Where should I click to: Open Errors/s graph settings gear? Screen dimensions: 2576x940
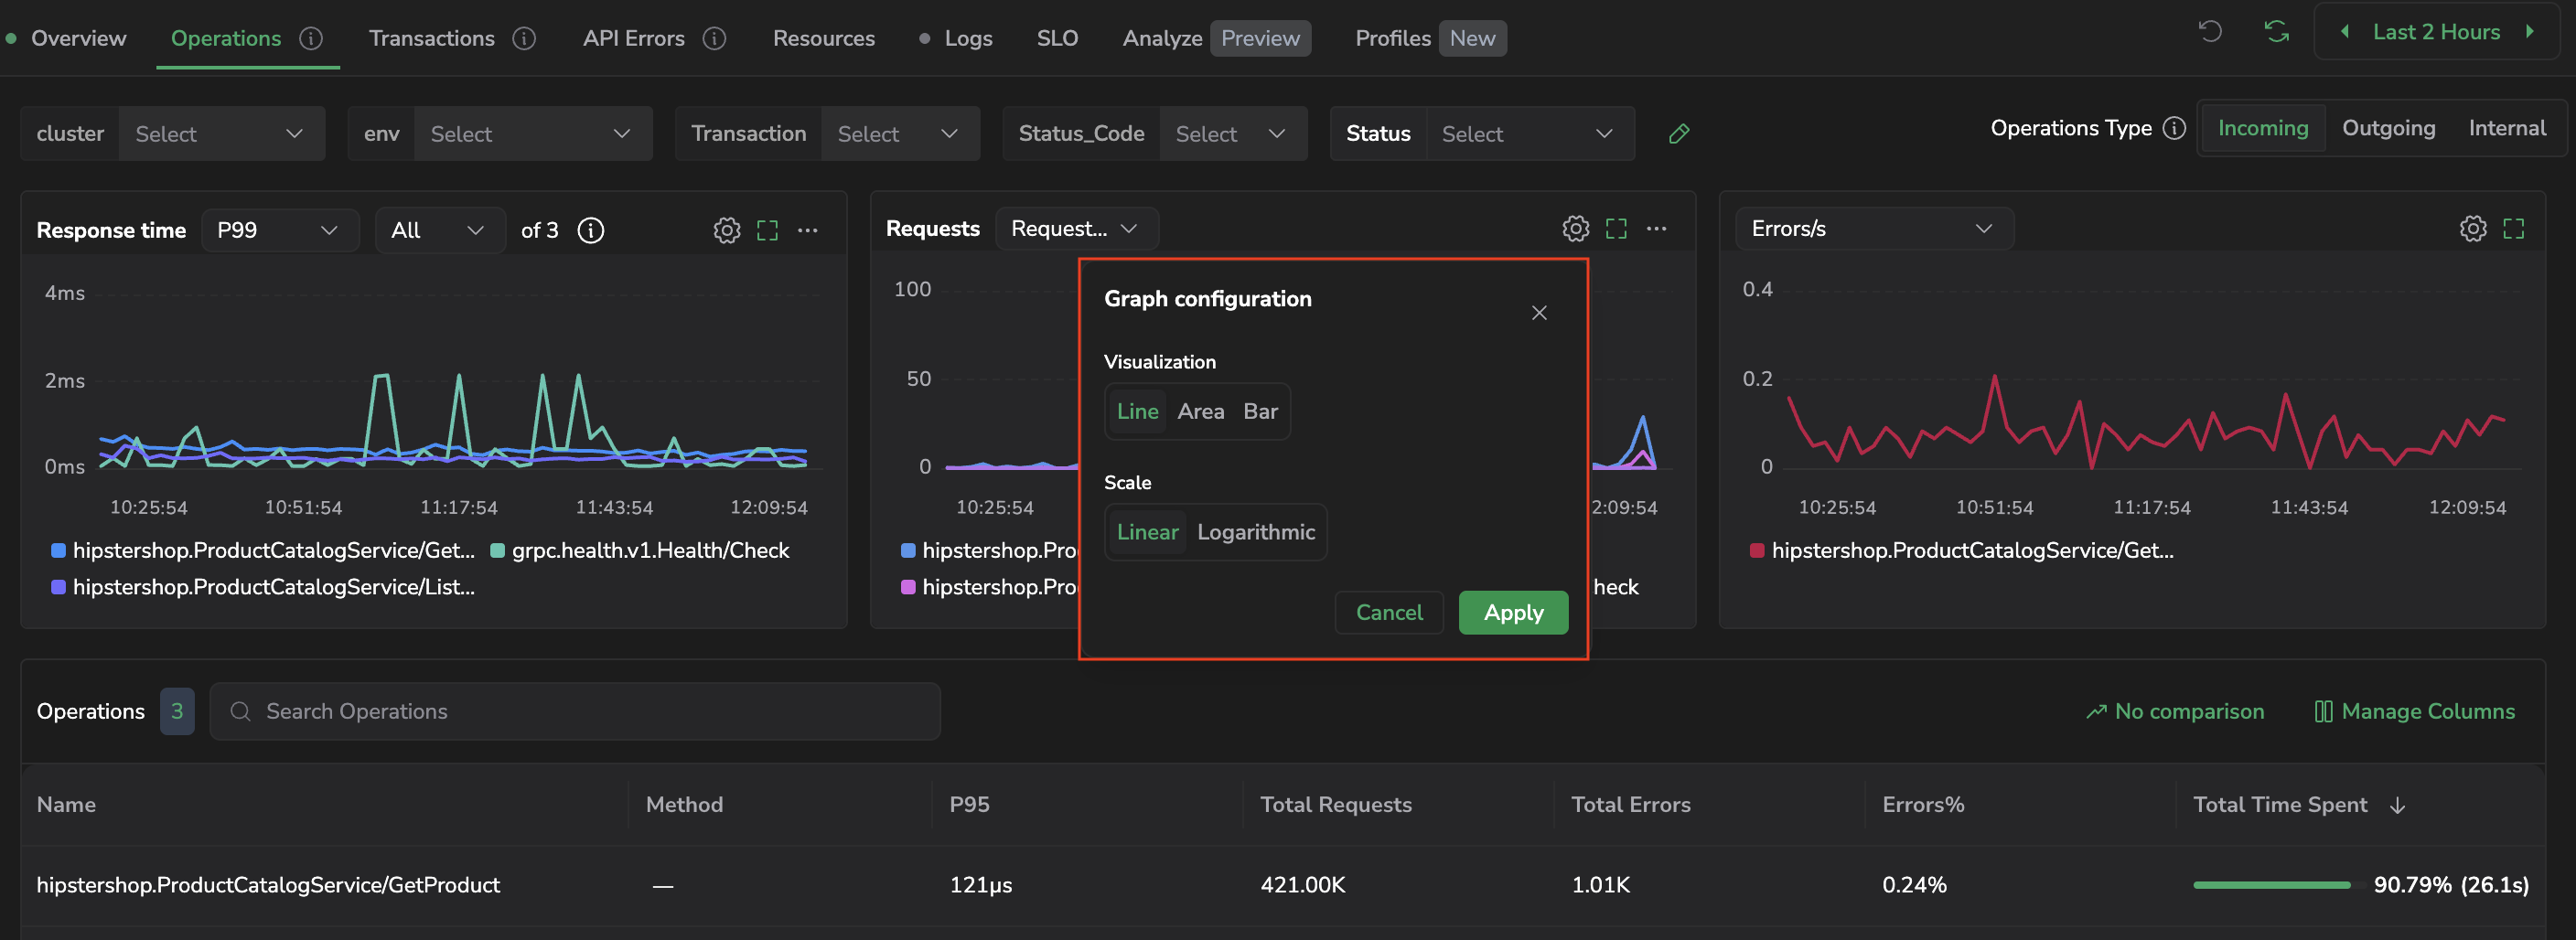(x=2473, y=229)
